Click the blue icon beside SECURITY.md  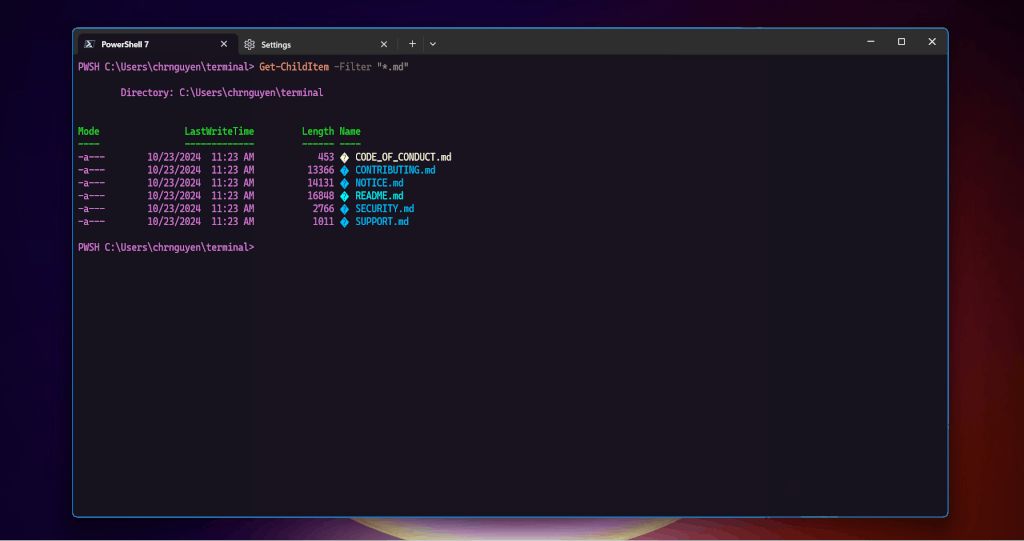(345, 209)
